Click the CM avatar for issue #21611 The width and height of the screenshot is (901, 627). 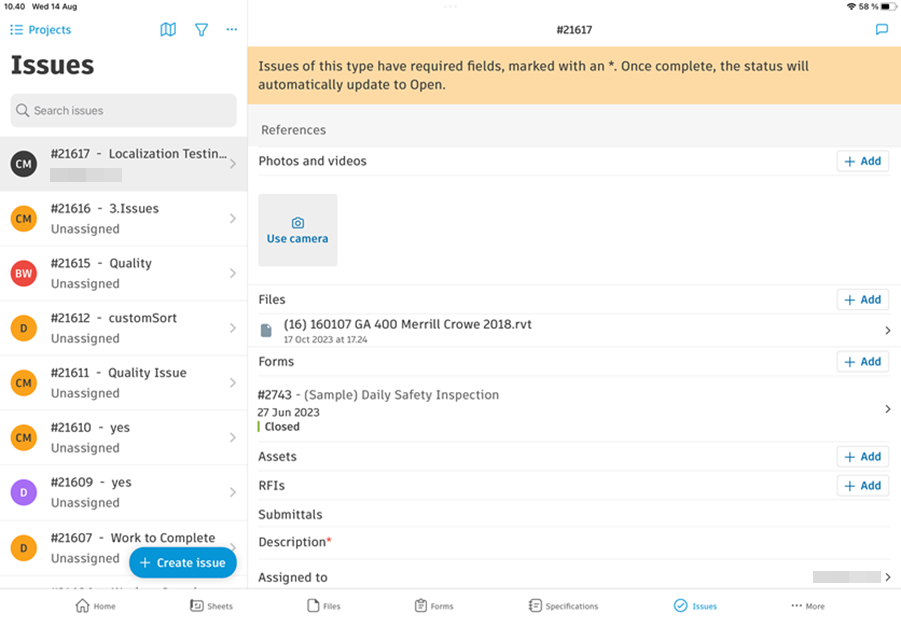(x=24, y=383)
